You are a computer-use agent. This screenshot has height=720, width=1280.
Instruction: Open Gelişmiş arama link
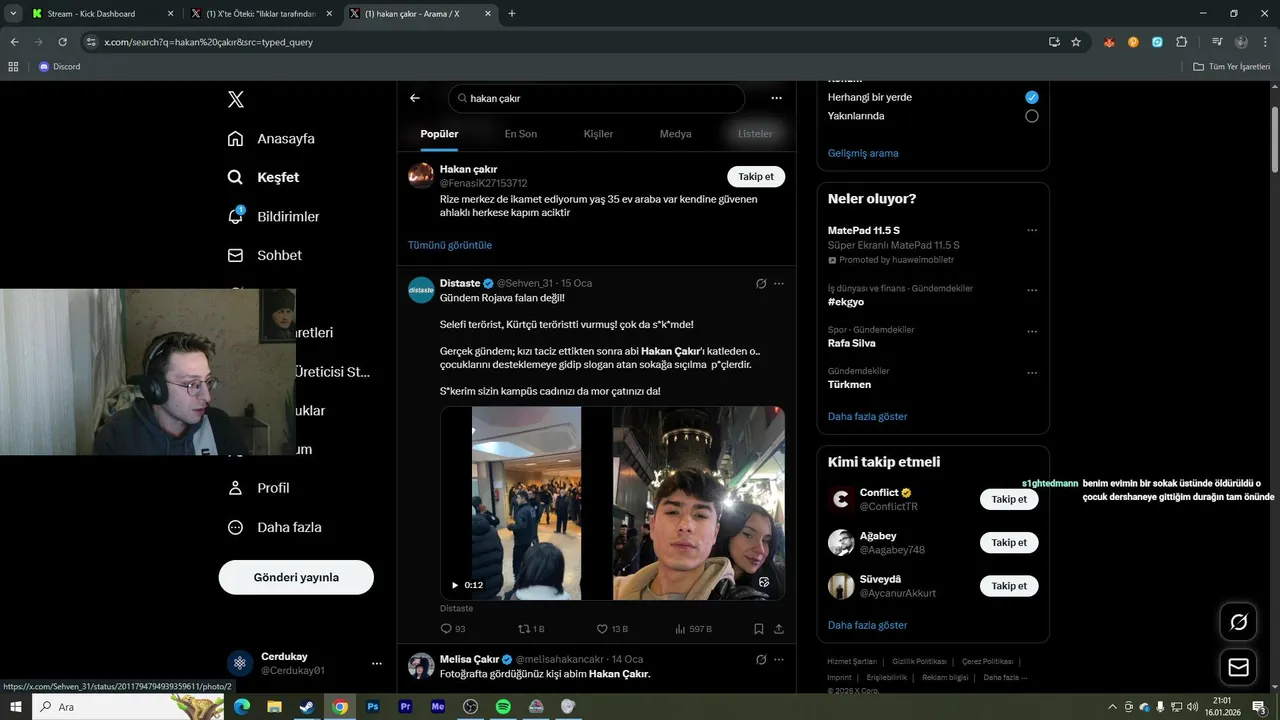coord(863,153)
